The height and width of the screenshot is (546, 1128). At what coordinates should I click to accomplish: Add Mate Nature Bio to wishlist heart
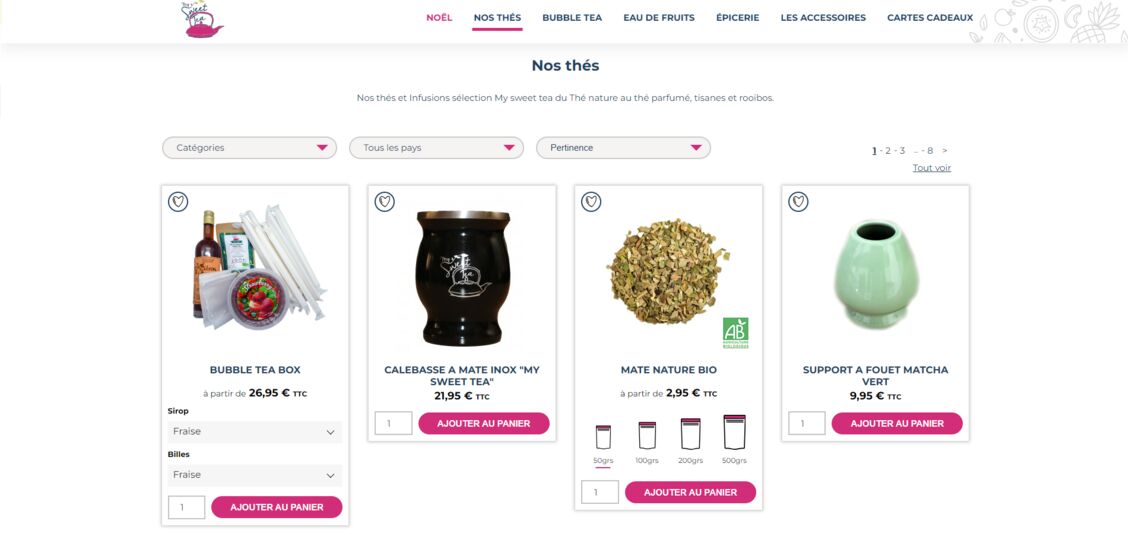click(591, 201)
